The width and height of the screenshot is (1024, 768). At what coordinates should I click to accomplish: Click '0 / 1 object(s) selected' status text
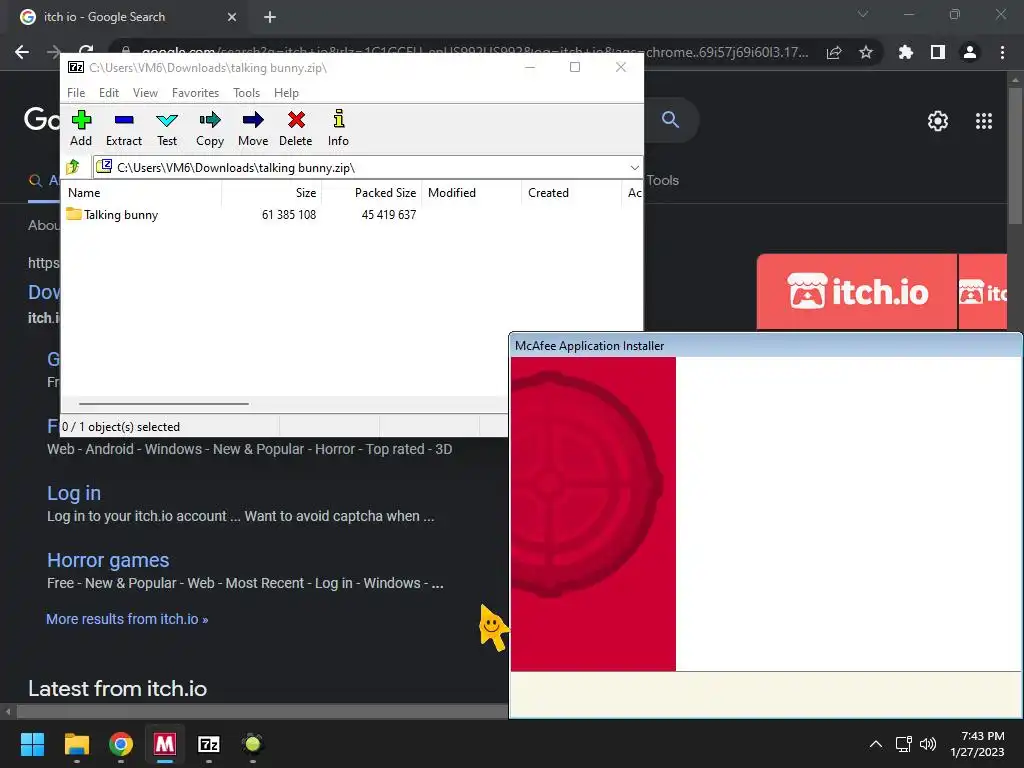pos(121,426)
